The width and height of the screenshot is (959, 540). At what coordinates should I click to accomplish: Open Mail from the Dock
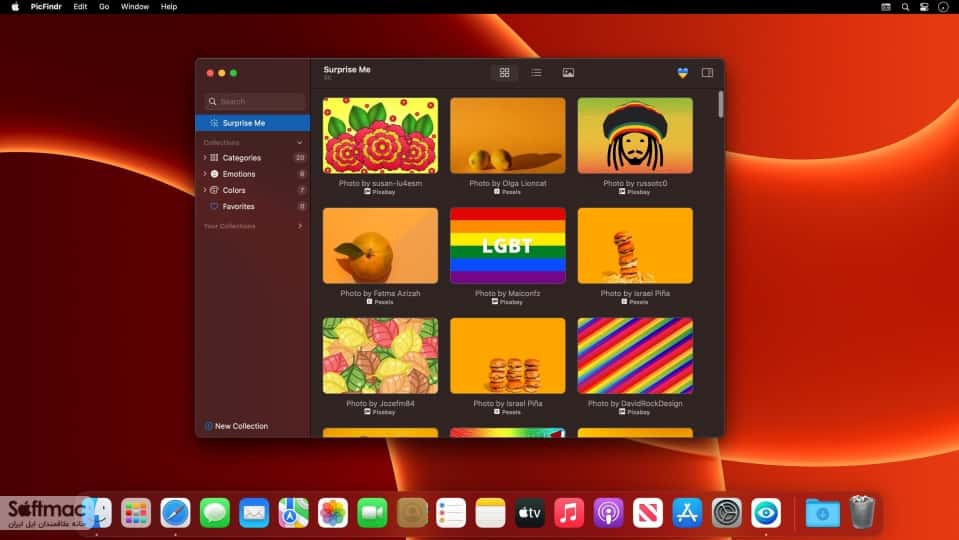(x=254, y=513)
